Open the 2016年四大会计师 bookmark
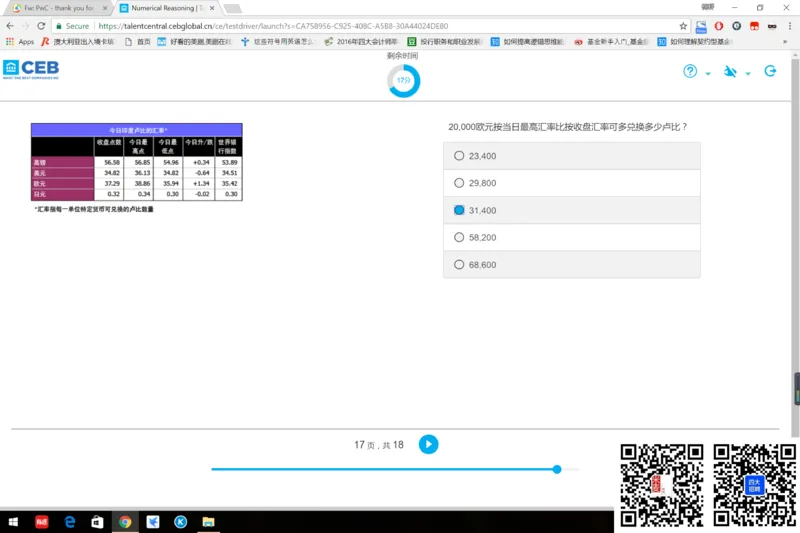Screen dimensions: 800x533 click(361, 42)
